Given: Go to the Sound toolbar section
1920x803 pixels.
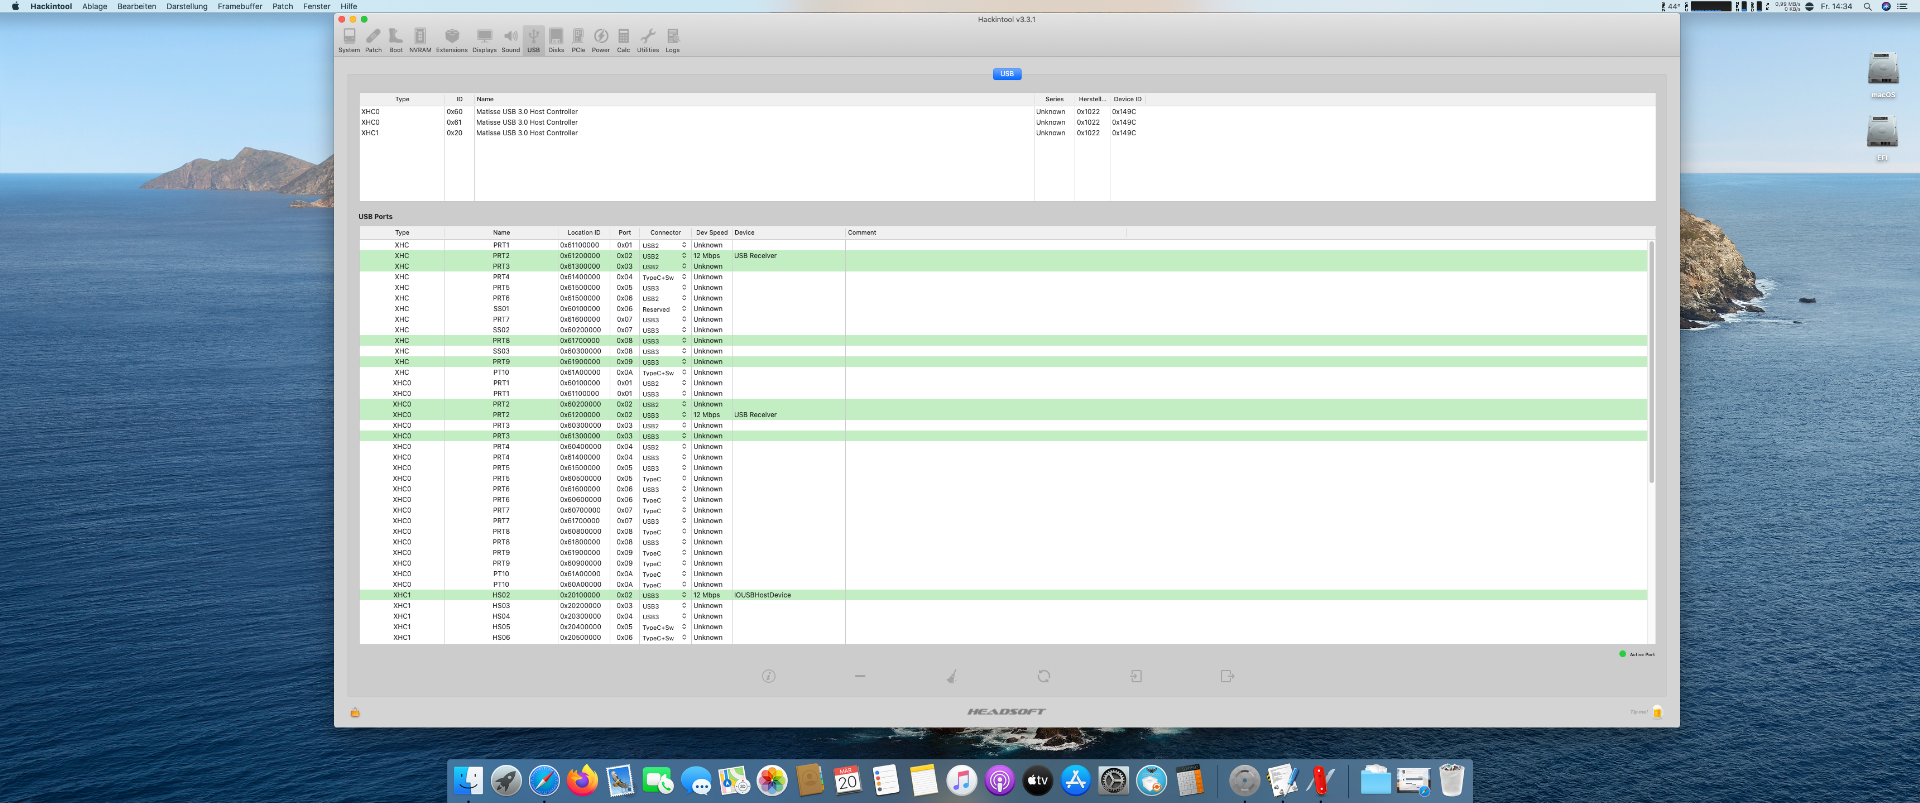Looking at the screenshot, I should tap(511, 40).
